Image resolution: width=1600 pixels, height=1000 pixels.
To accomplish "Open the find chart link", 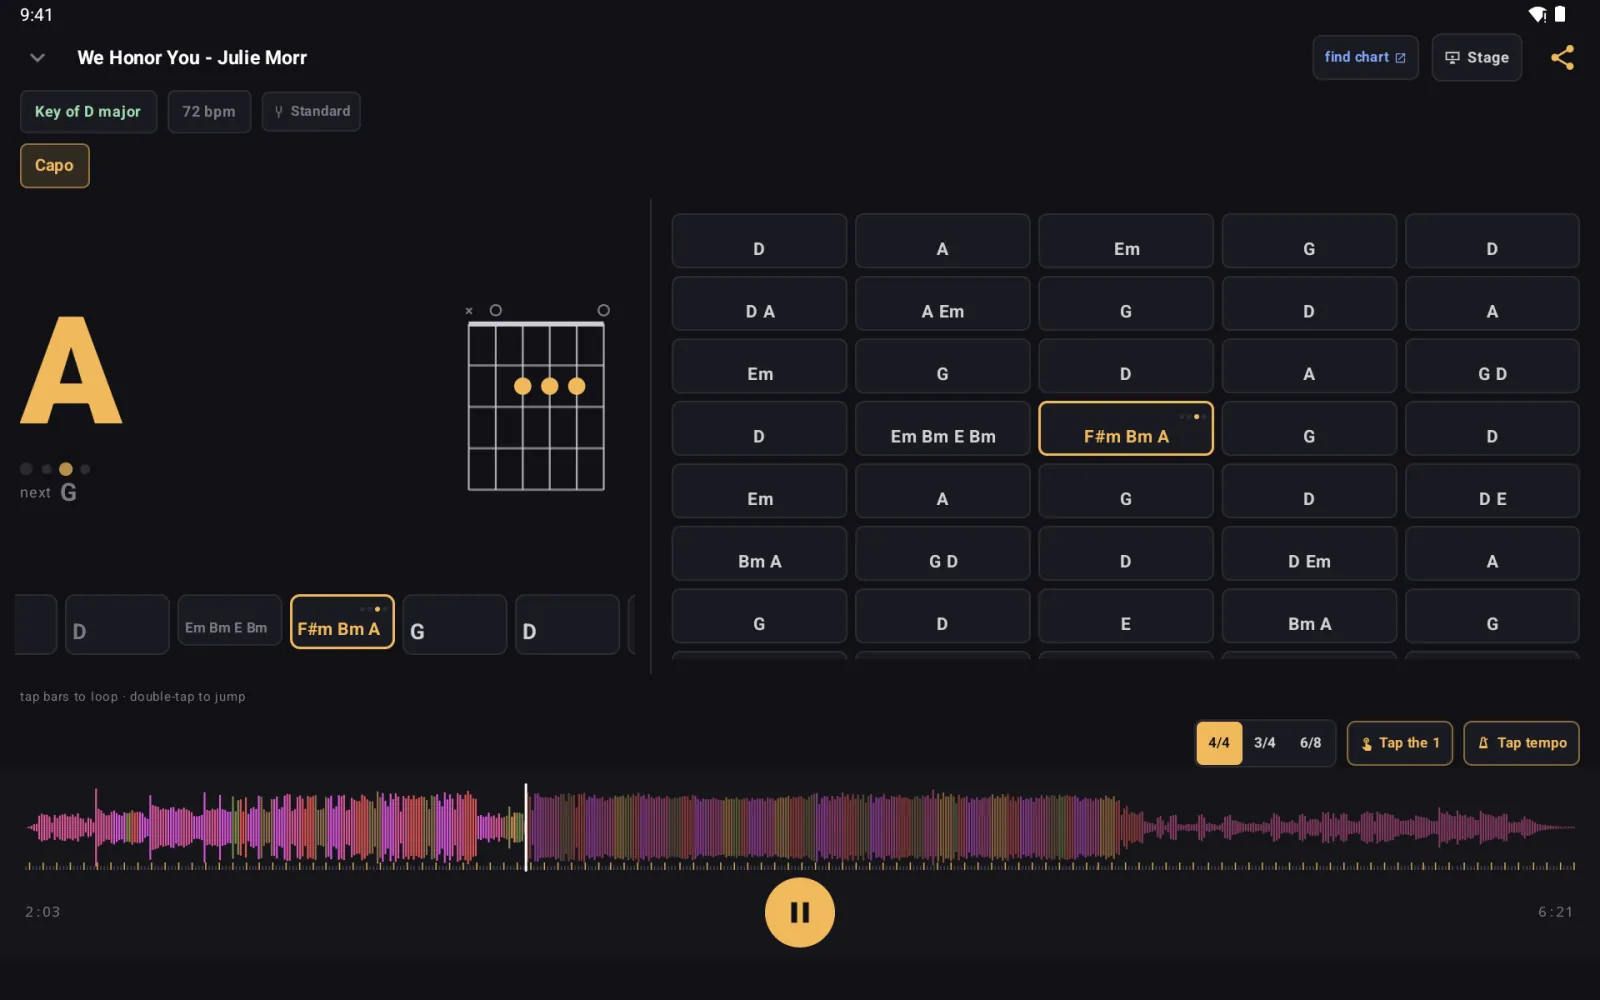I will tap(1365, 58).
